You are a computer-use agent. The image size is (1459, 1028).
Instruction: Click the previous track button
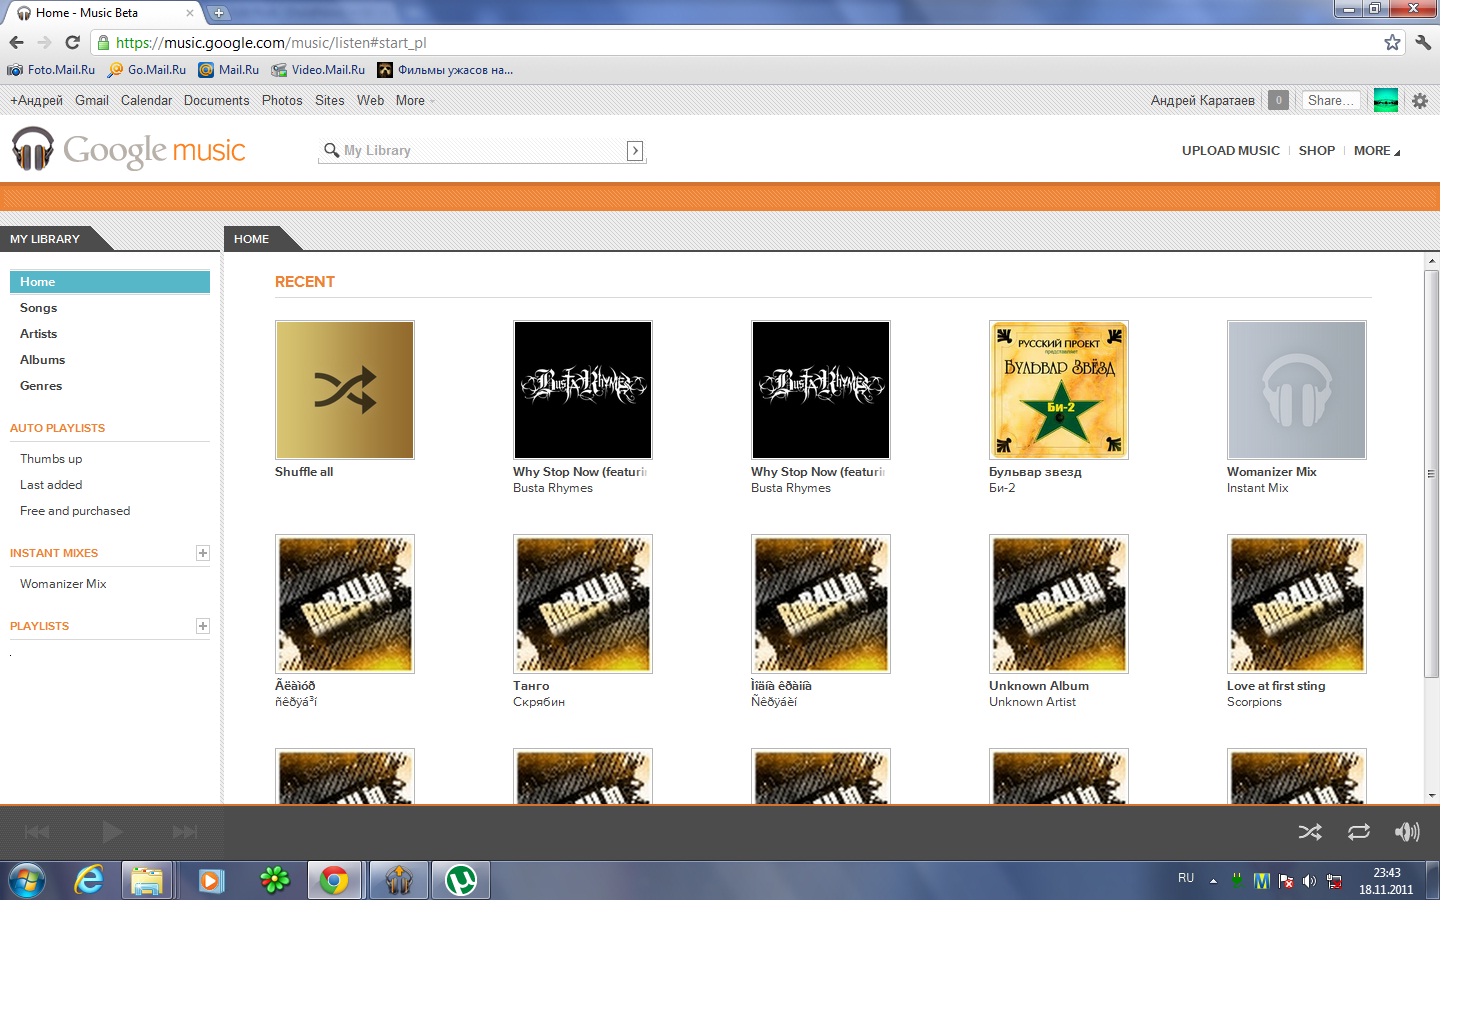[37, 832]
